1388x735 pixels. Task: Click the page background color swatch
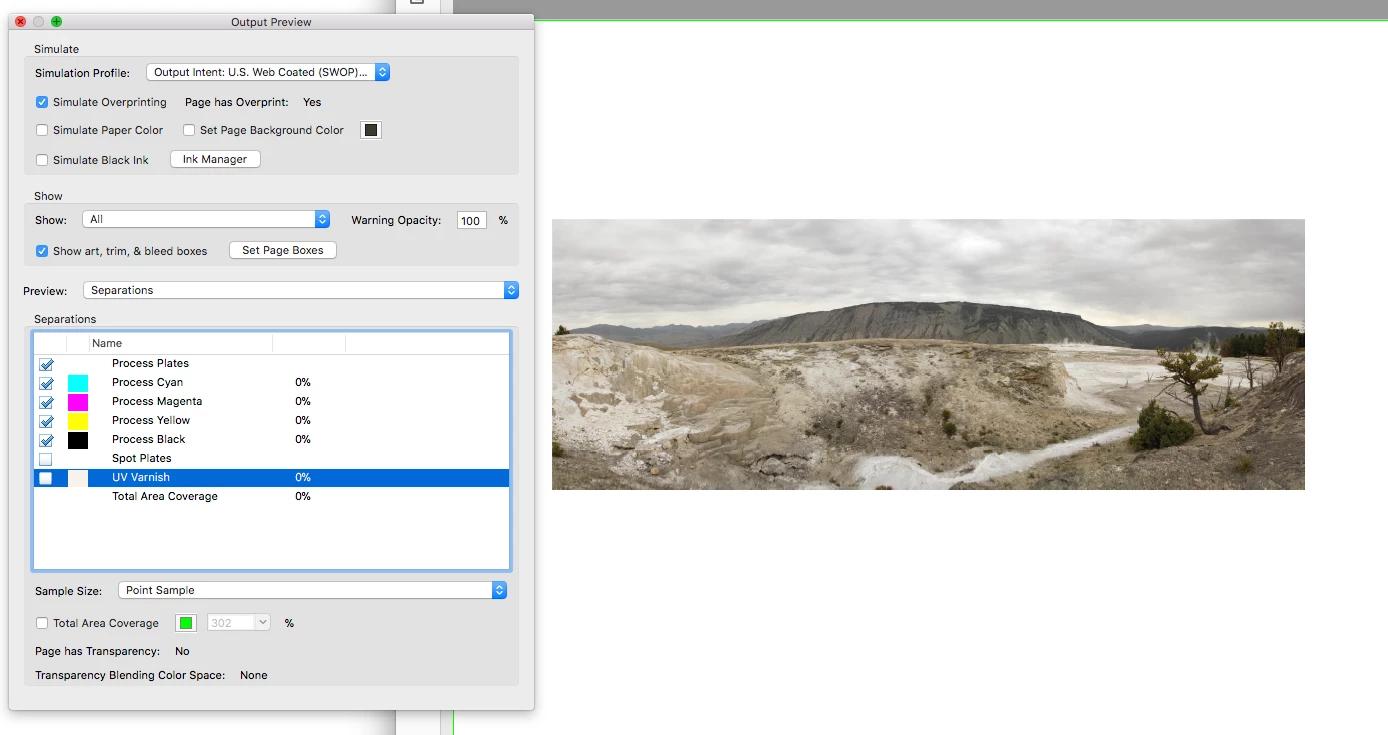[371, 130]
